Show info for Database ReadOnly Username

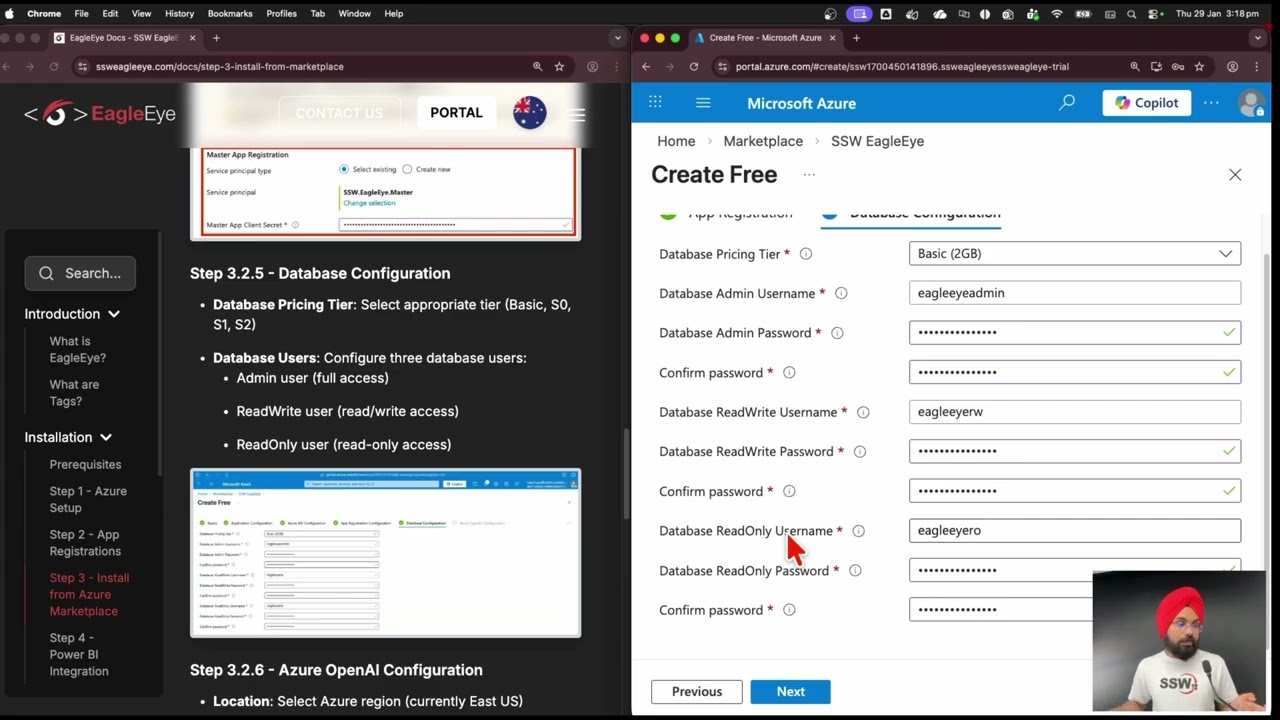[x=858, y=531]
